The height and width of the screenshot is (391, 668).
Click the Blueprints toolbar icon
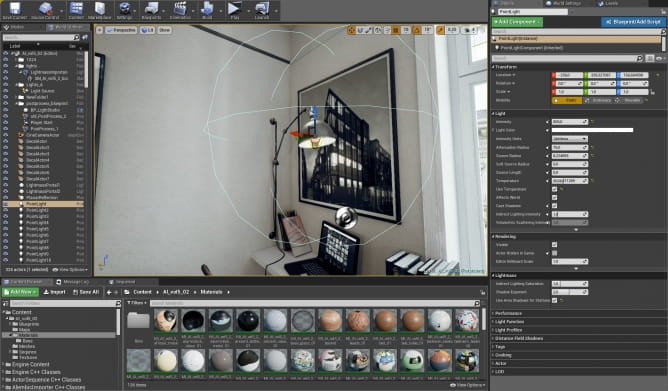pos(151,10)
